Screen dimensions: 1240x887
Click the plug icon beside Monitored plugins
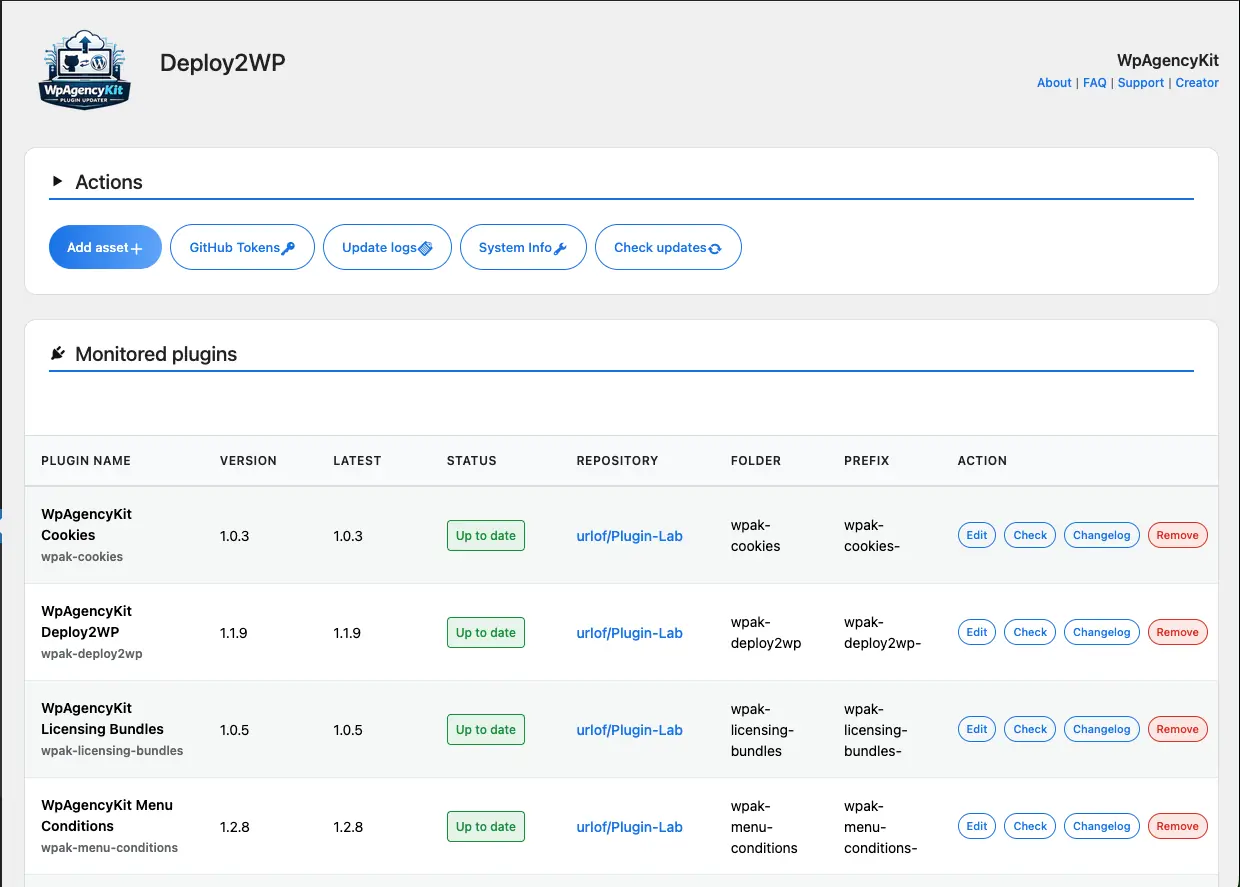[58, 354]
